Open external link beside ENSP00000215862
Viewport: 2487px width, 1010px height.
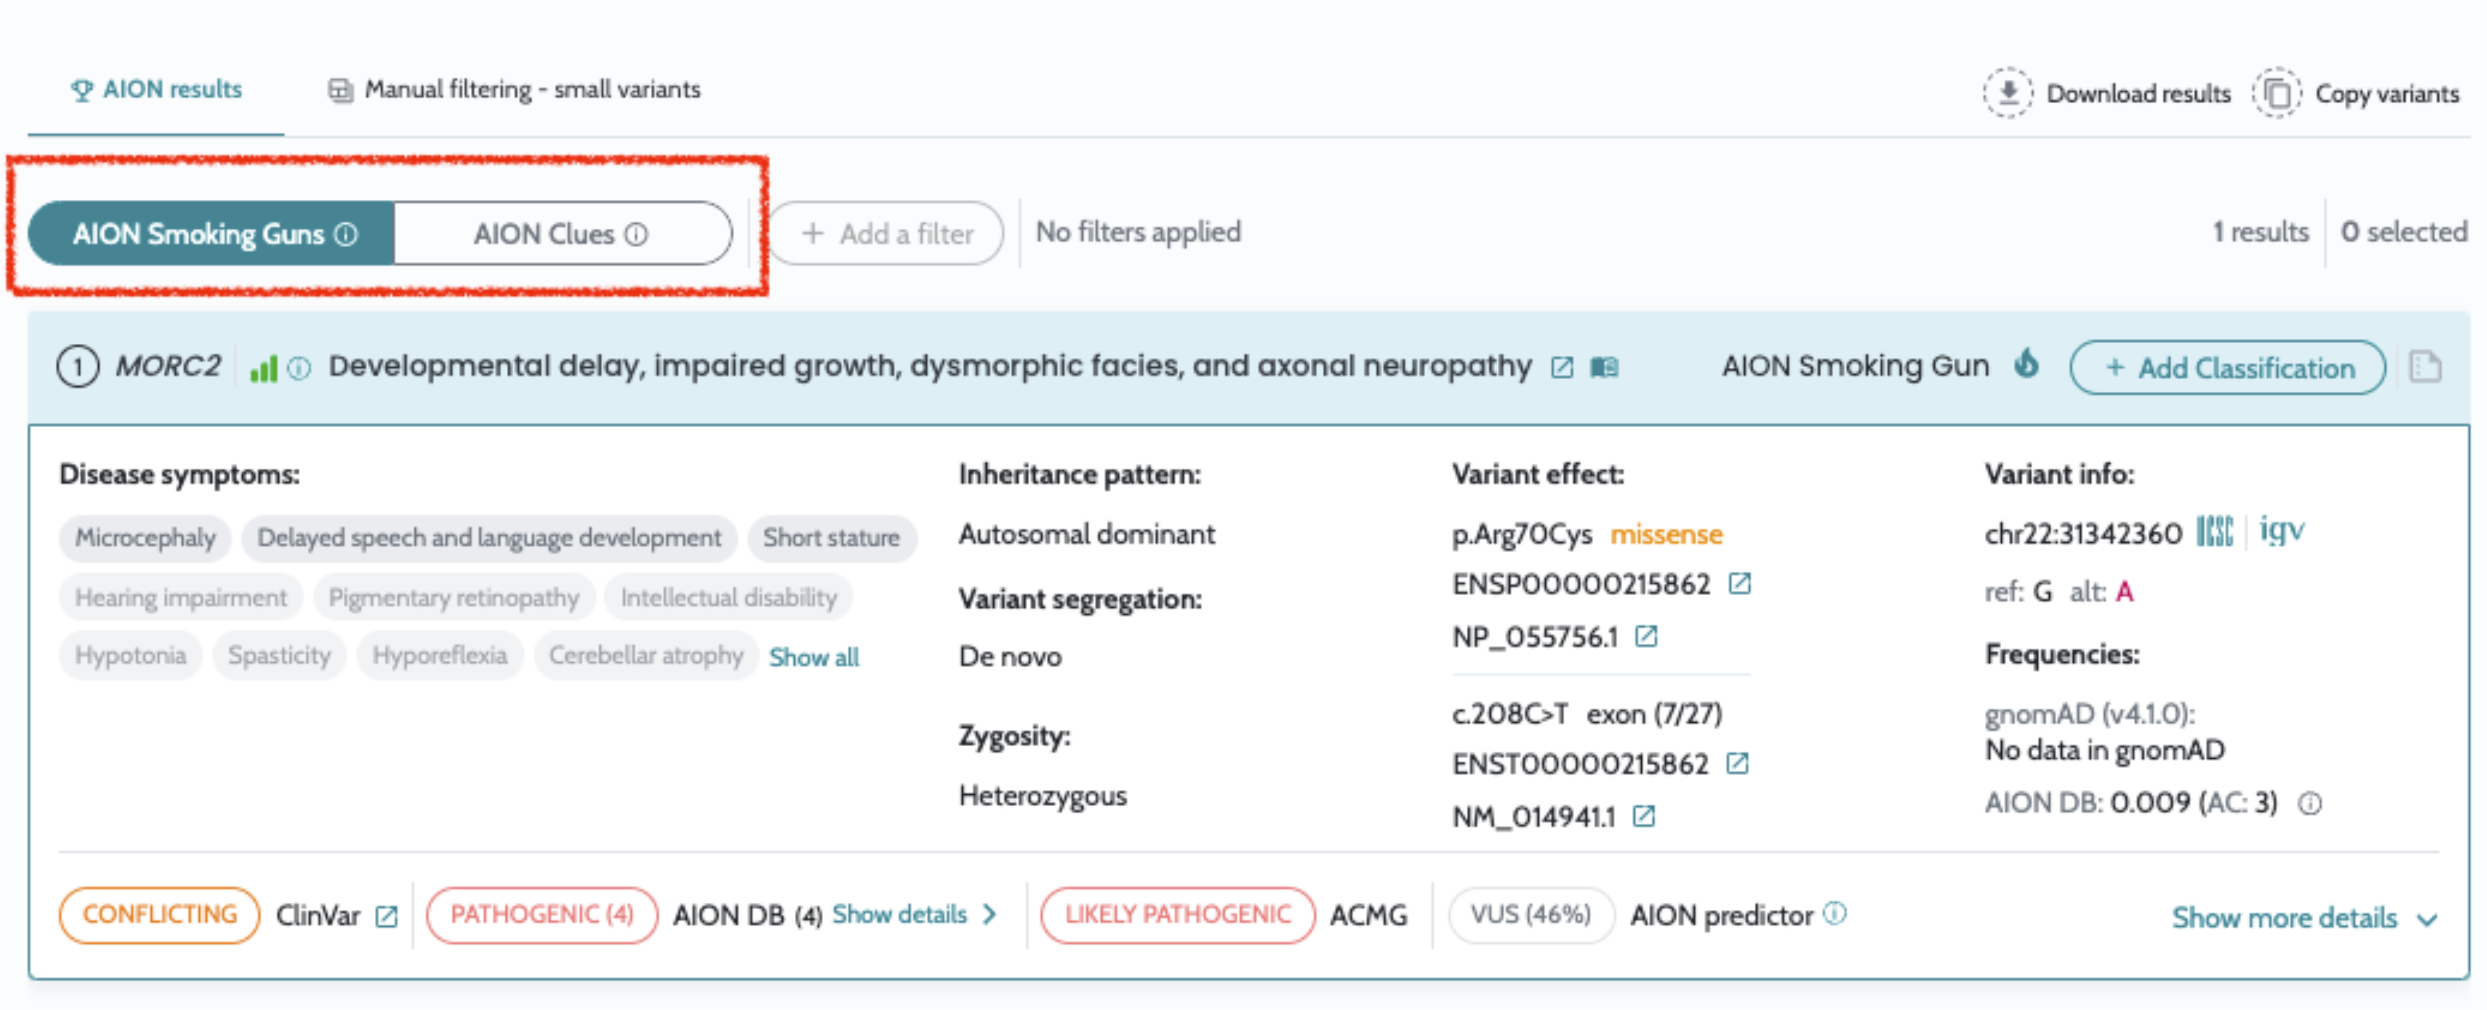tap(1739, 584)
